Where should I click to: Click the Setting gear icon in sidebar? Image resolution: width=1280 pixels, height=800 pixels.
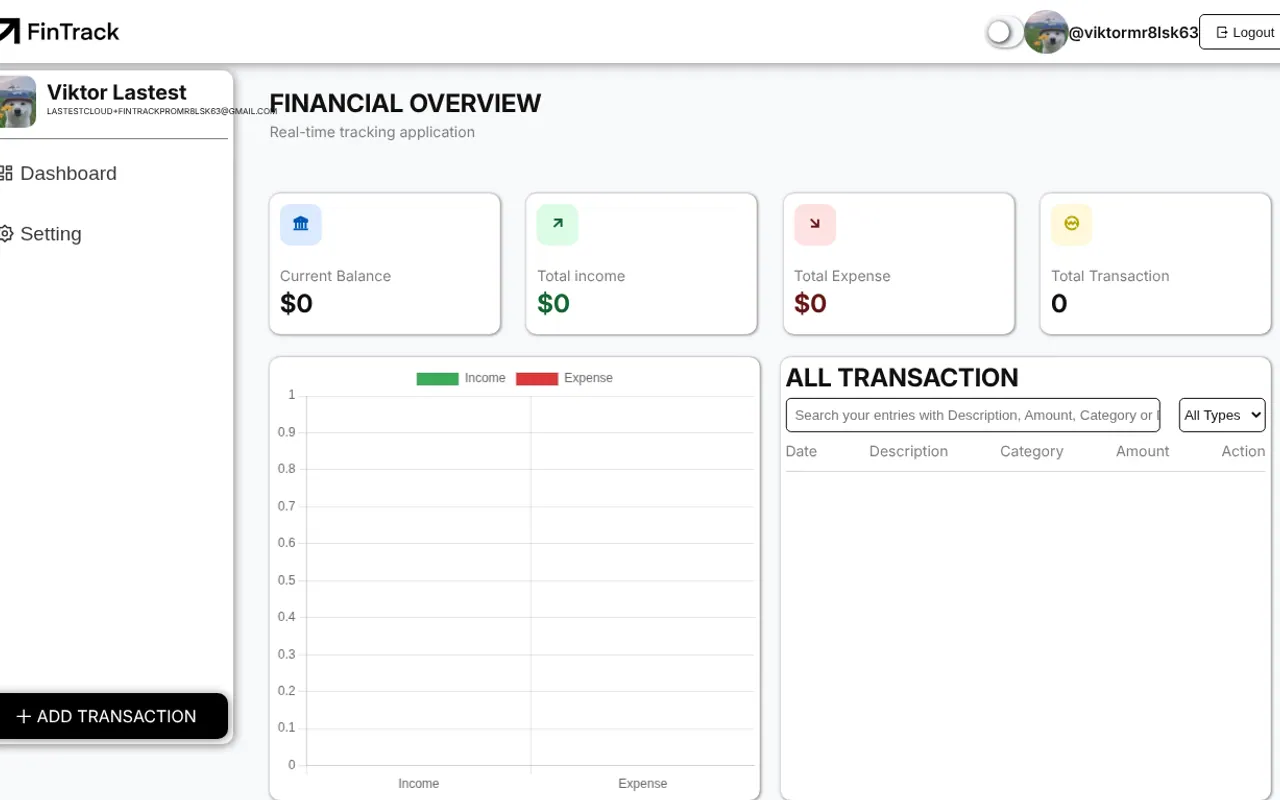[x=6, y=234]
